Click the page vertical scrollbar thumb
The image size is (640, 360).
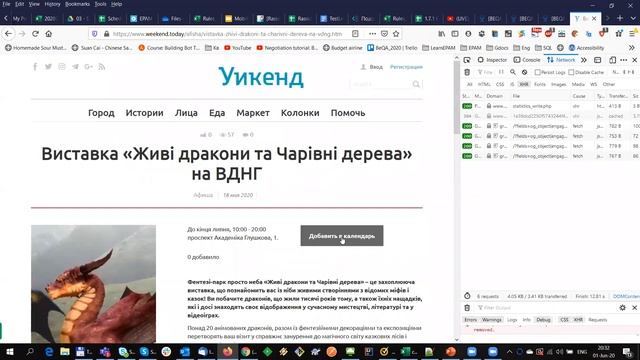click(457, 98)
